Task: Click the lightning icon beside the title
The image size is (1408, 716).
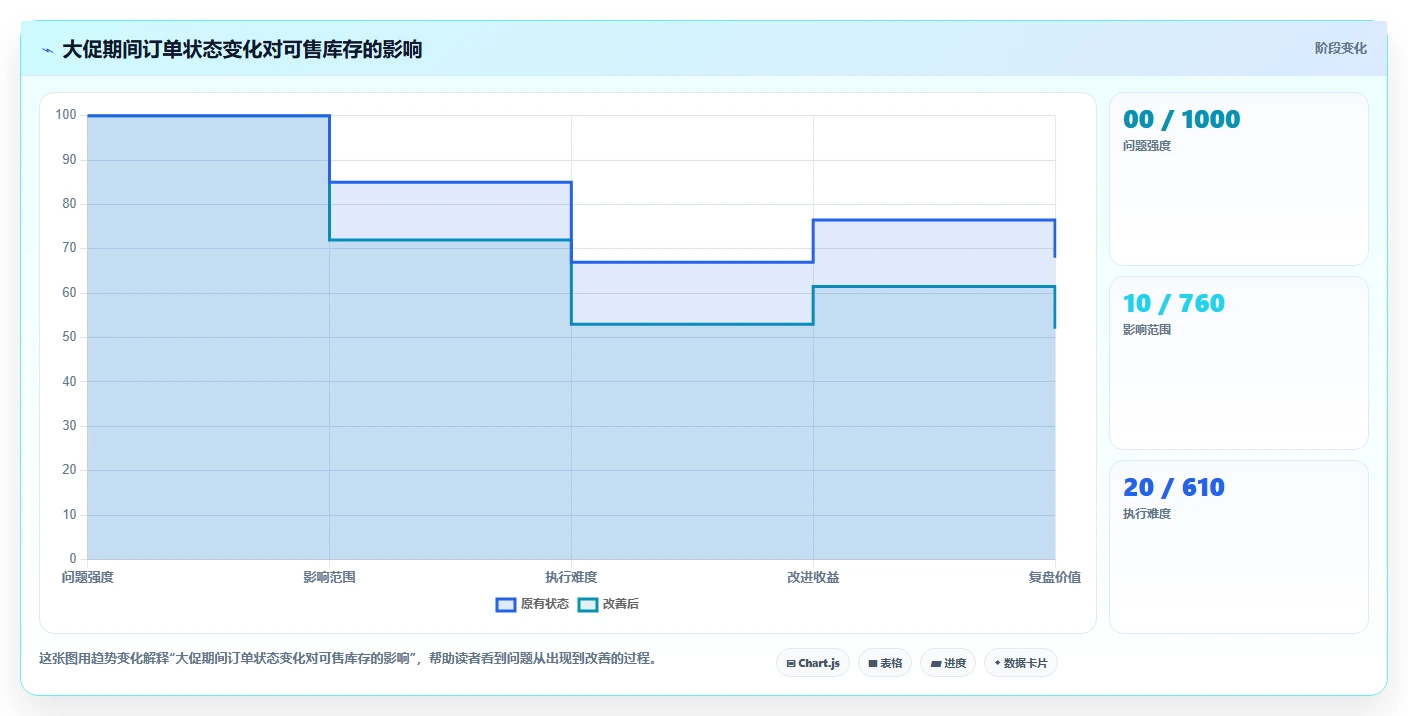Action: (47, 50)
